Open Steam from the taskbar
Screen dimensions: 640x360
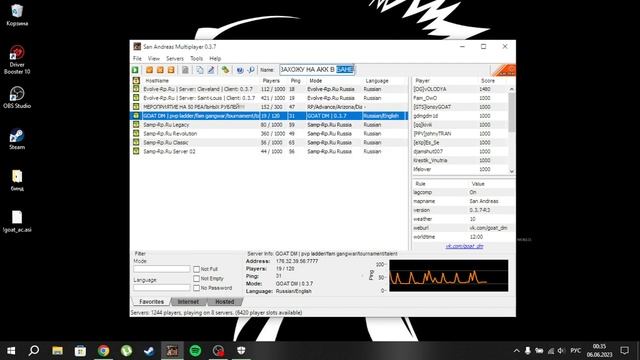pos(149,351)
